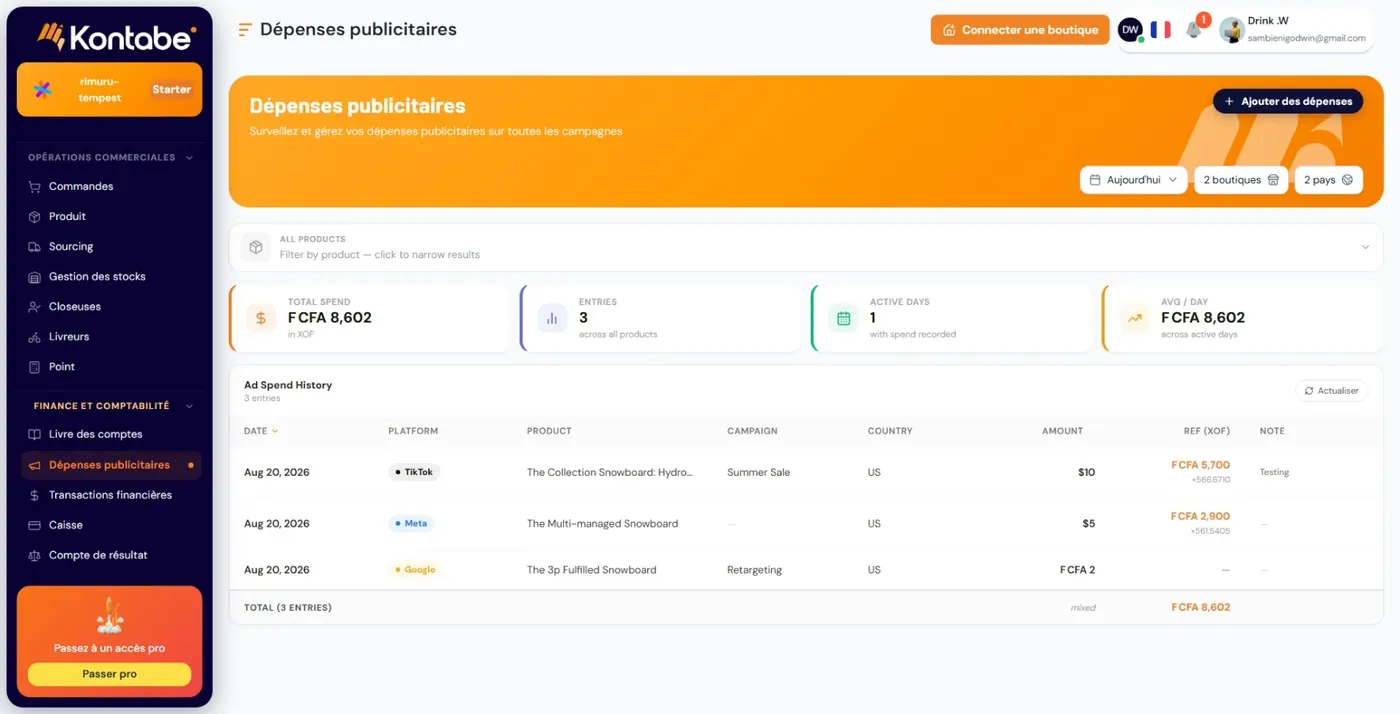This screenshot has width=1400, height=714.
Task: Click the Total Spend dollar icon
Action: point(261,318)
